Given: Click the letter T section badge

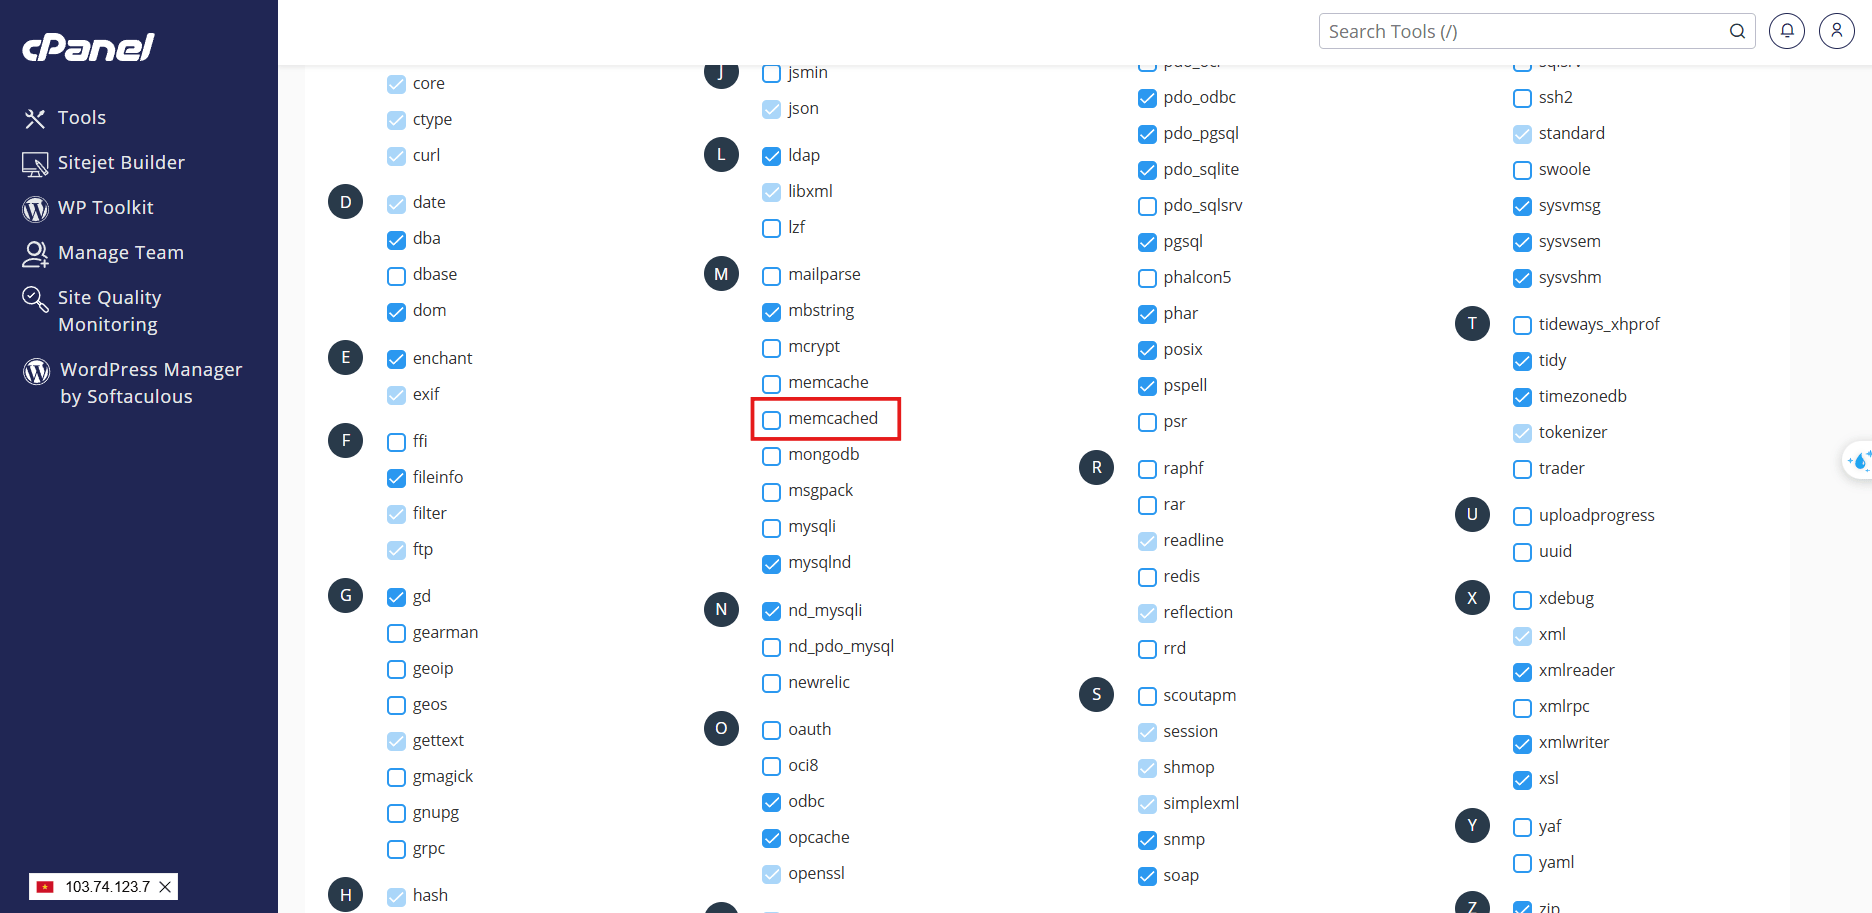Looking at the screenshot, I should [x=1472, y=323].
